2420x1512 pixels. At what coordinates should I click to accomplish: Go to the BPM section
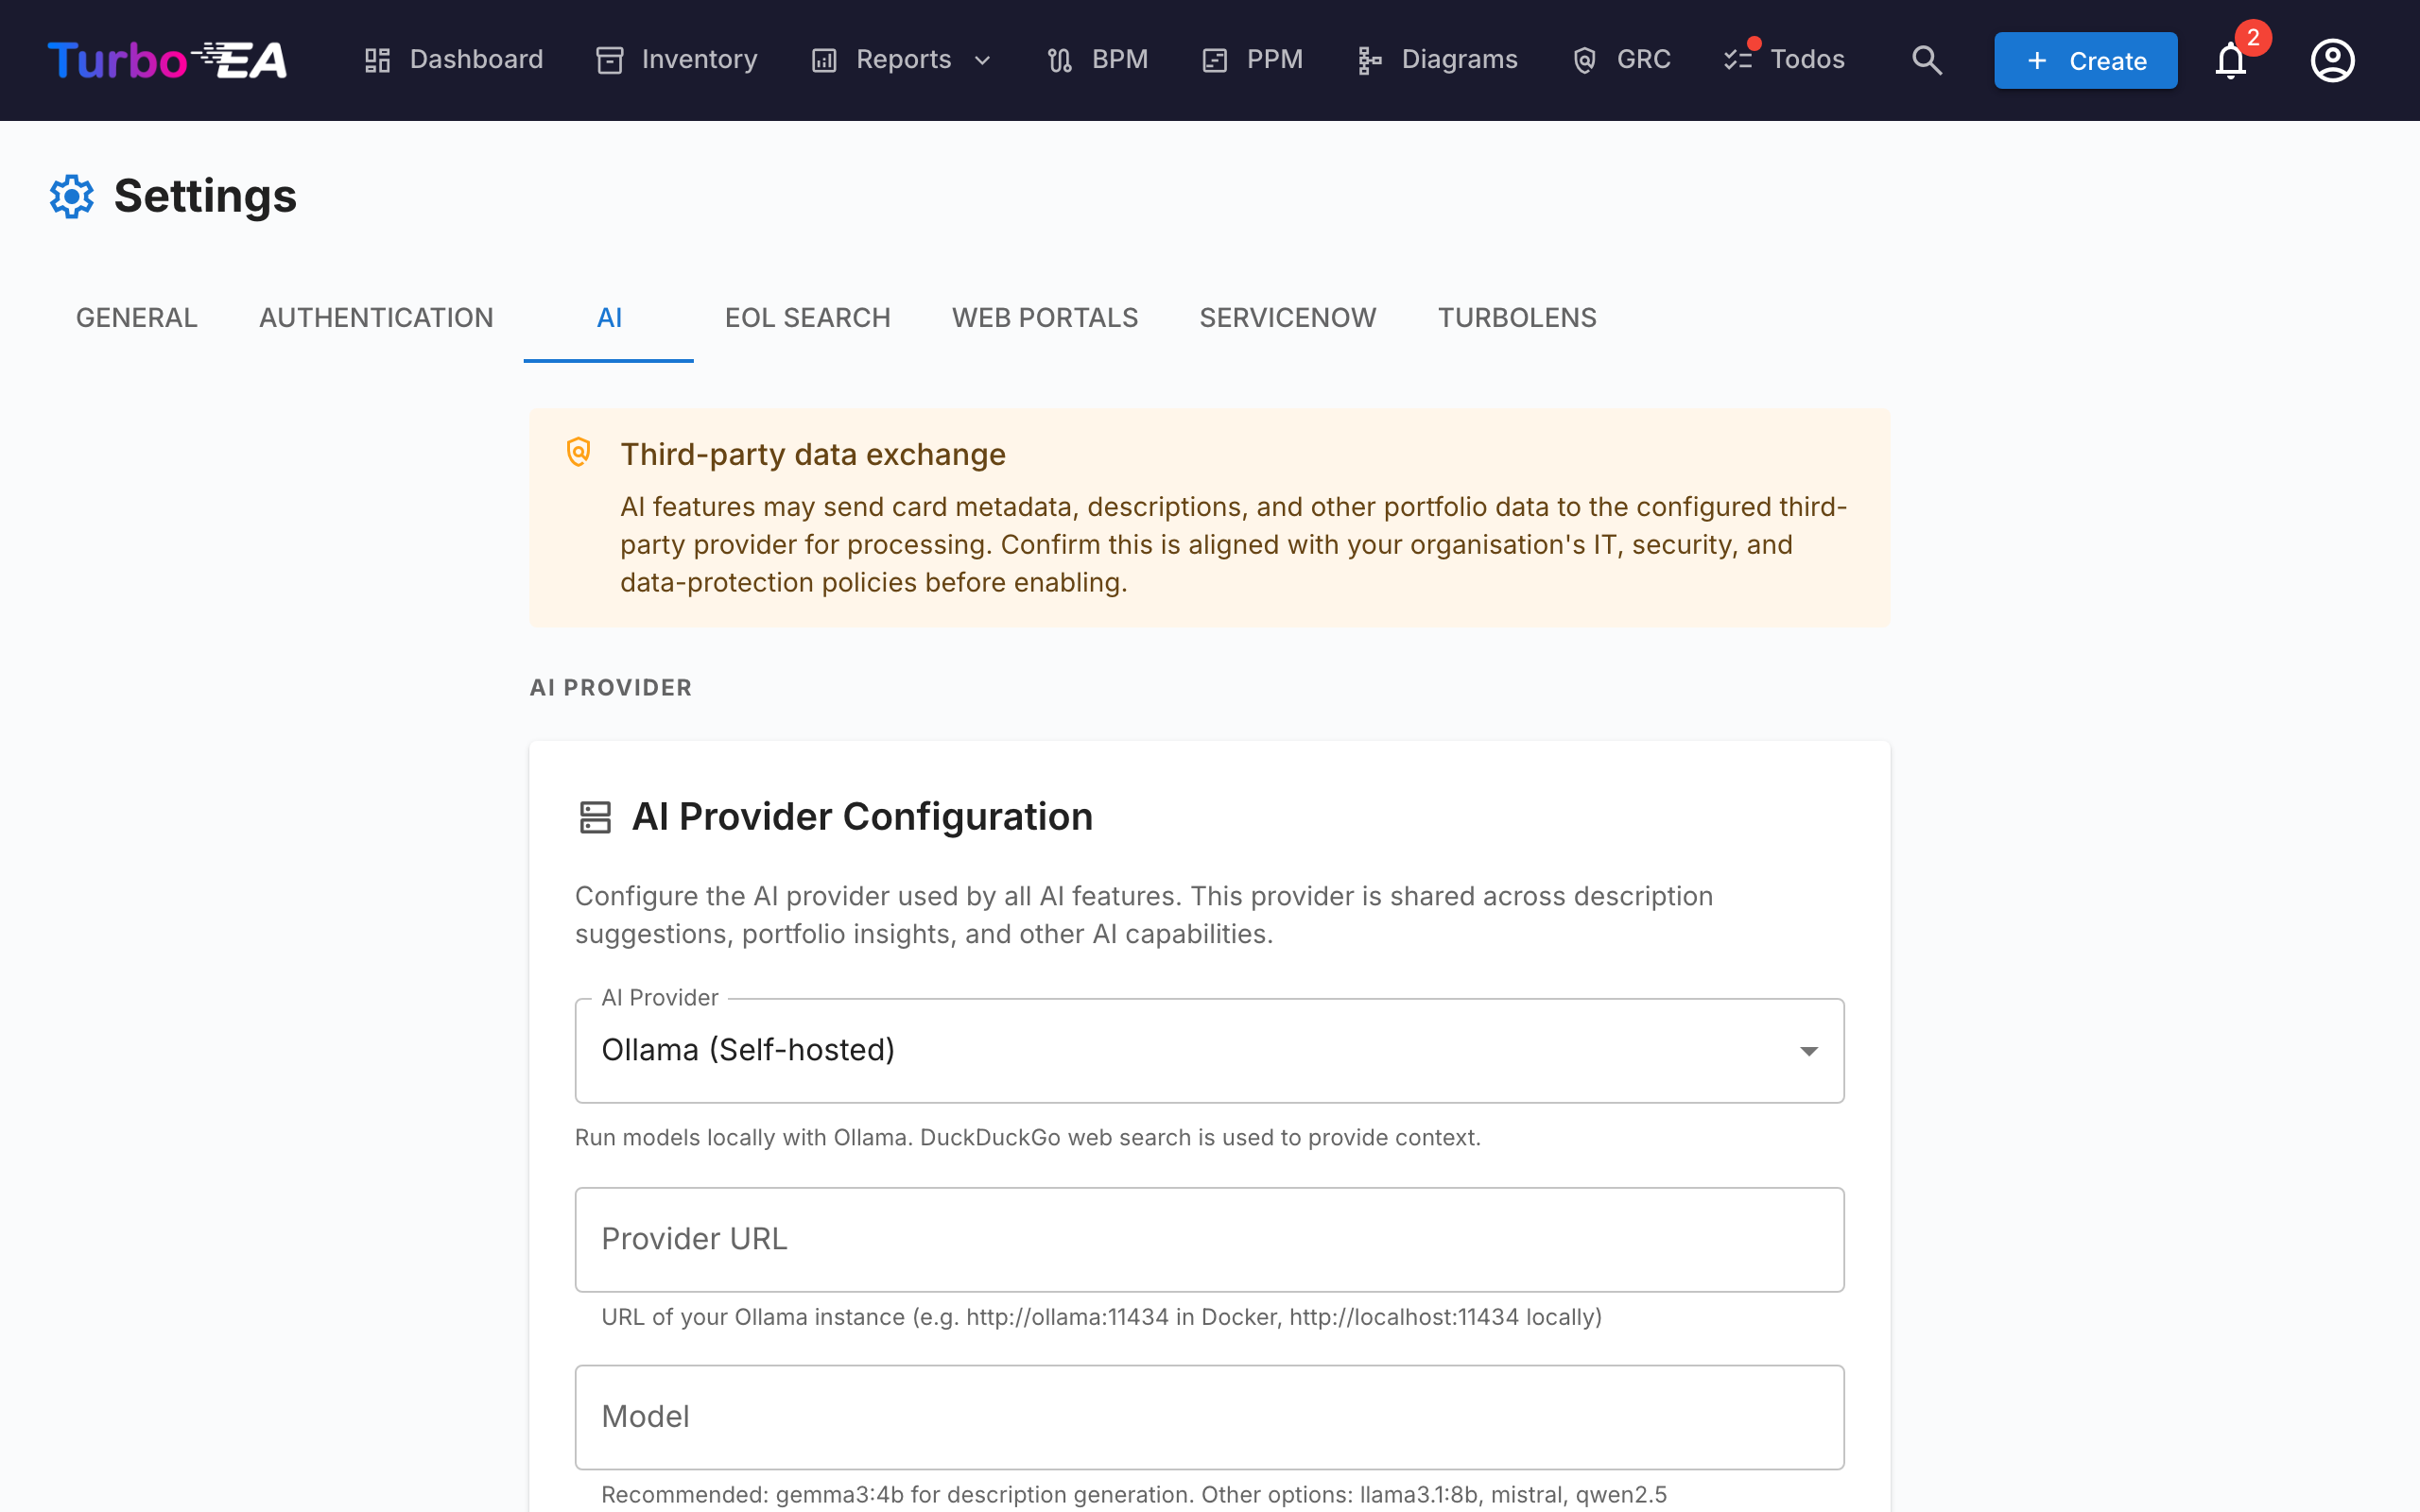tap(1097, 60)
